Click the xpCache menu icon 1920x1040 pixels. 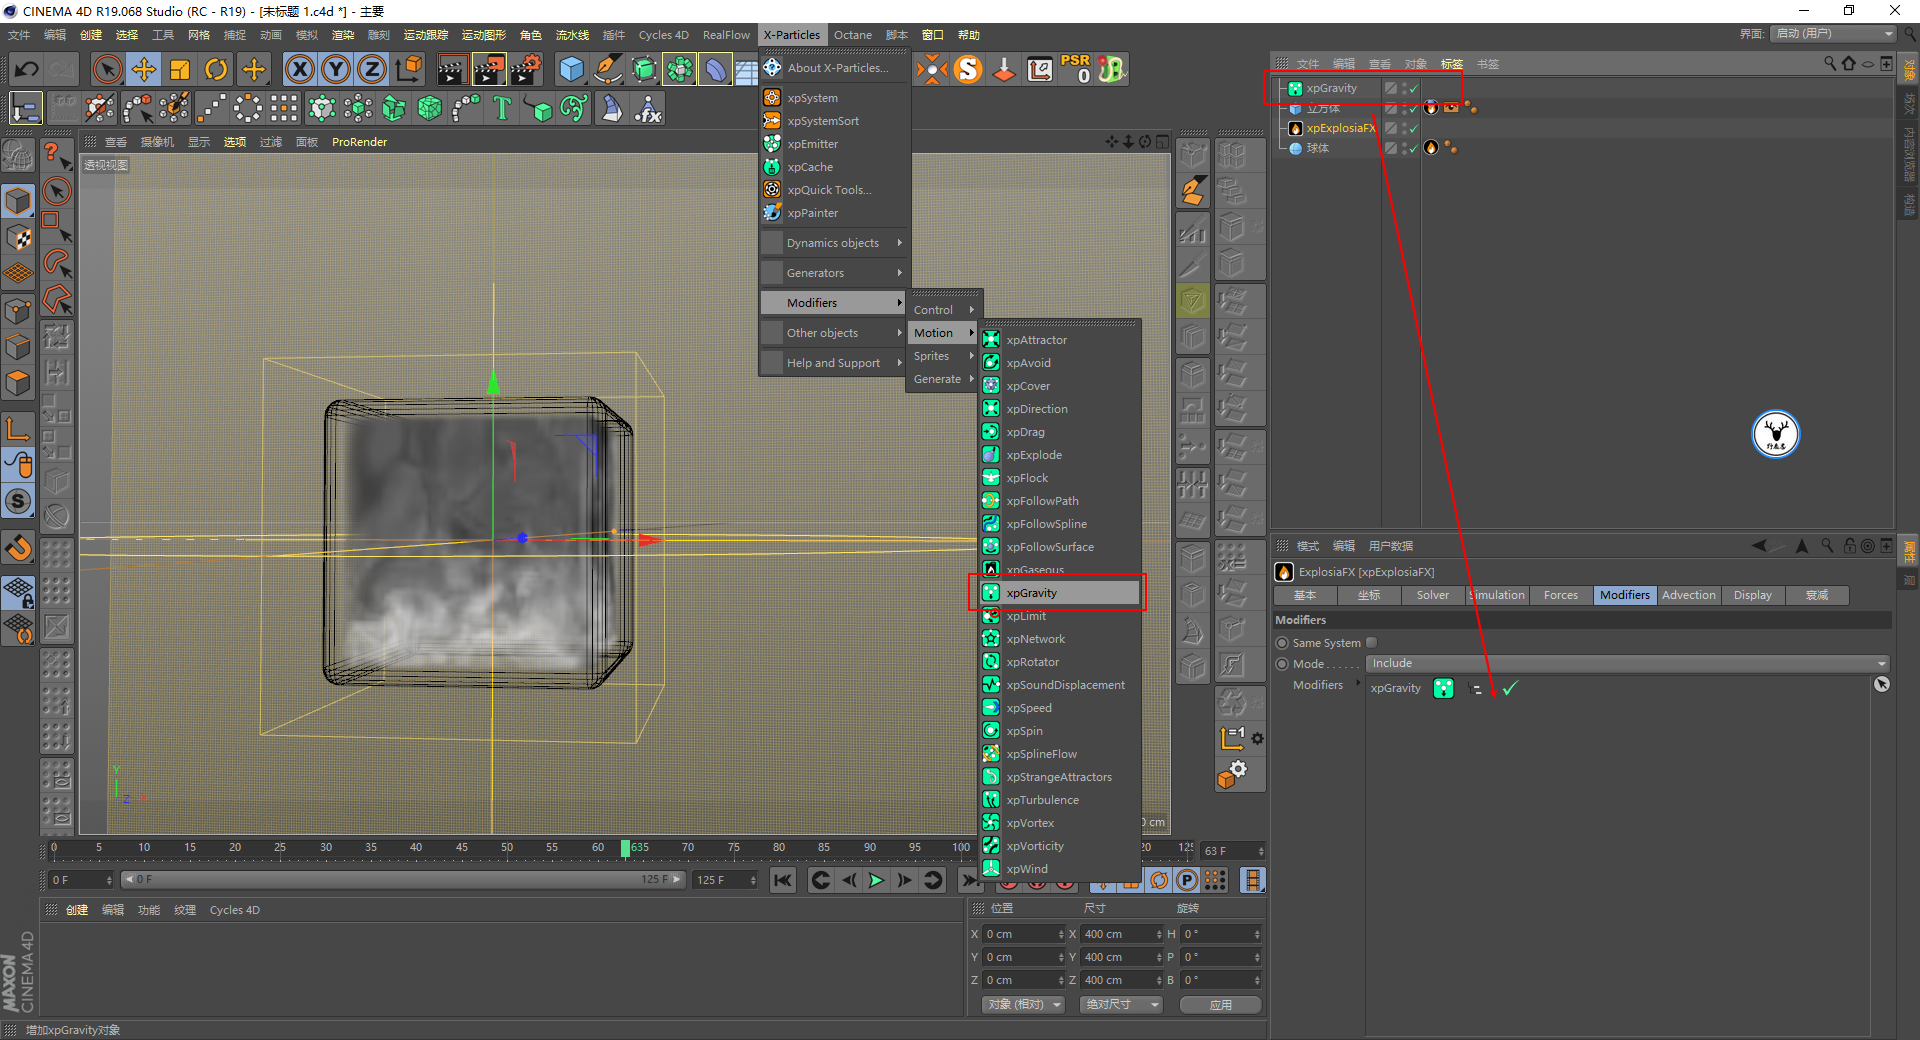772,166
